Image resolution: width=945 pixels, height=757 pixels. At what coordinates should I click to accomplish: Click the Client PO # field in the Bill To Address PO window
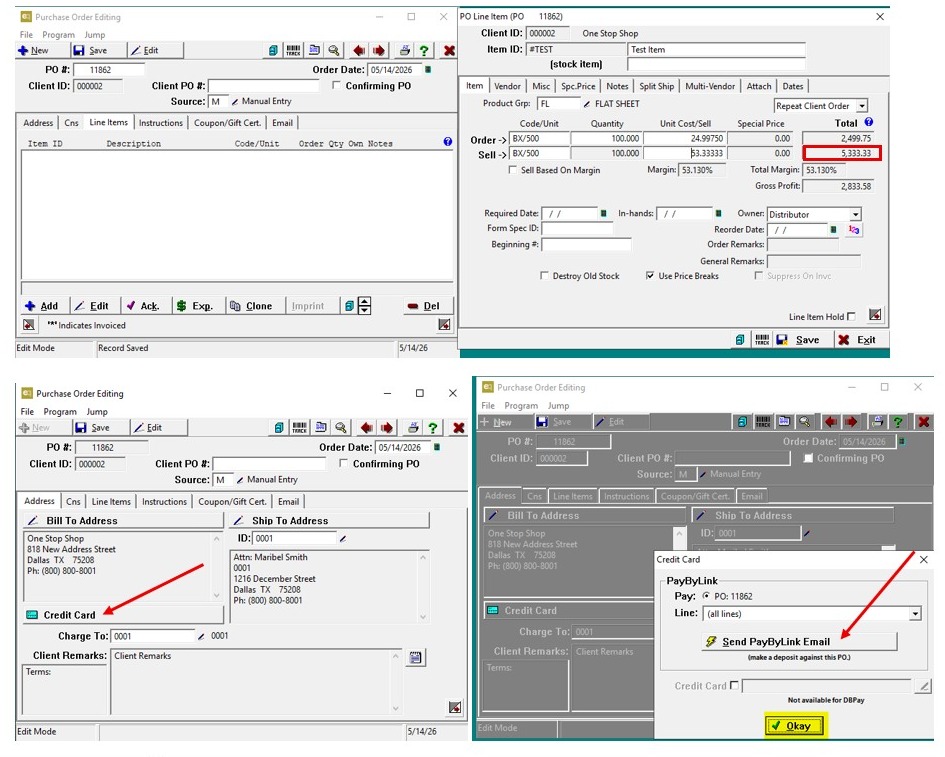269,463
